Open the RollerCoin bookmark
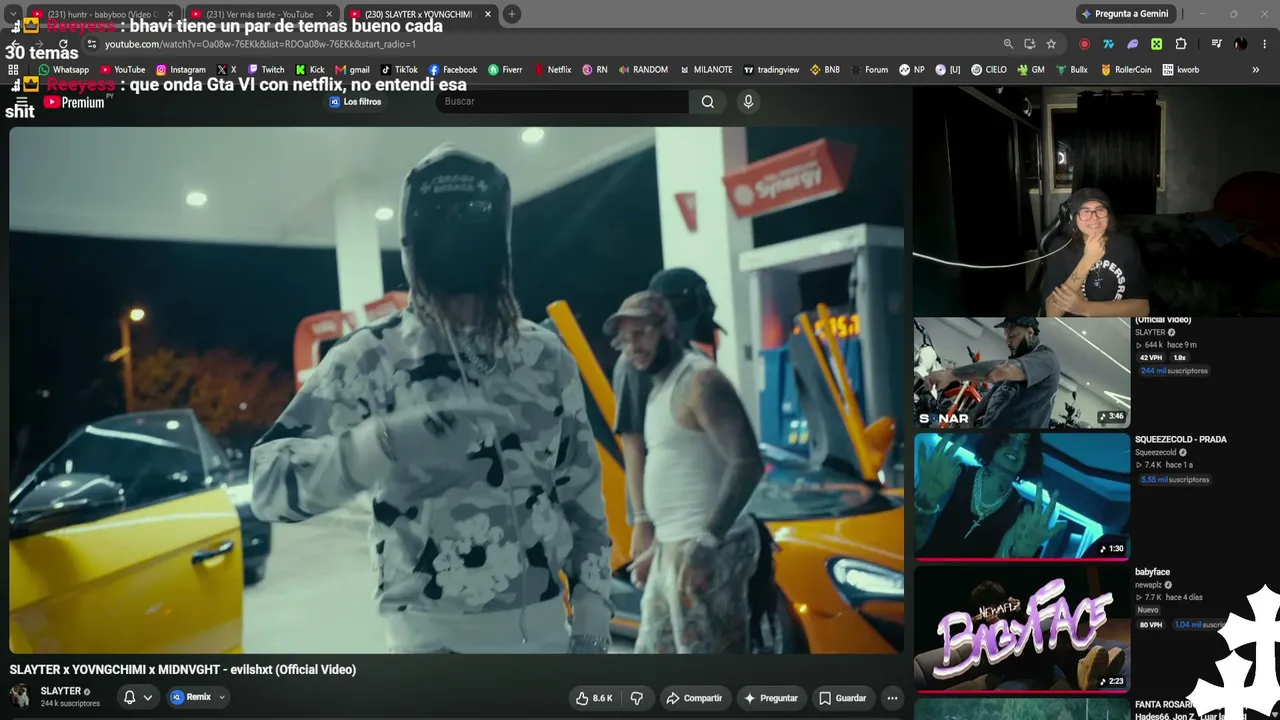The width and height of the screenshot is (1280, 720). click(1125, 70)
